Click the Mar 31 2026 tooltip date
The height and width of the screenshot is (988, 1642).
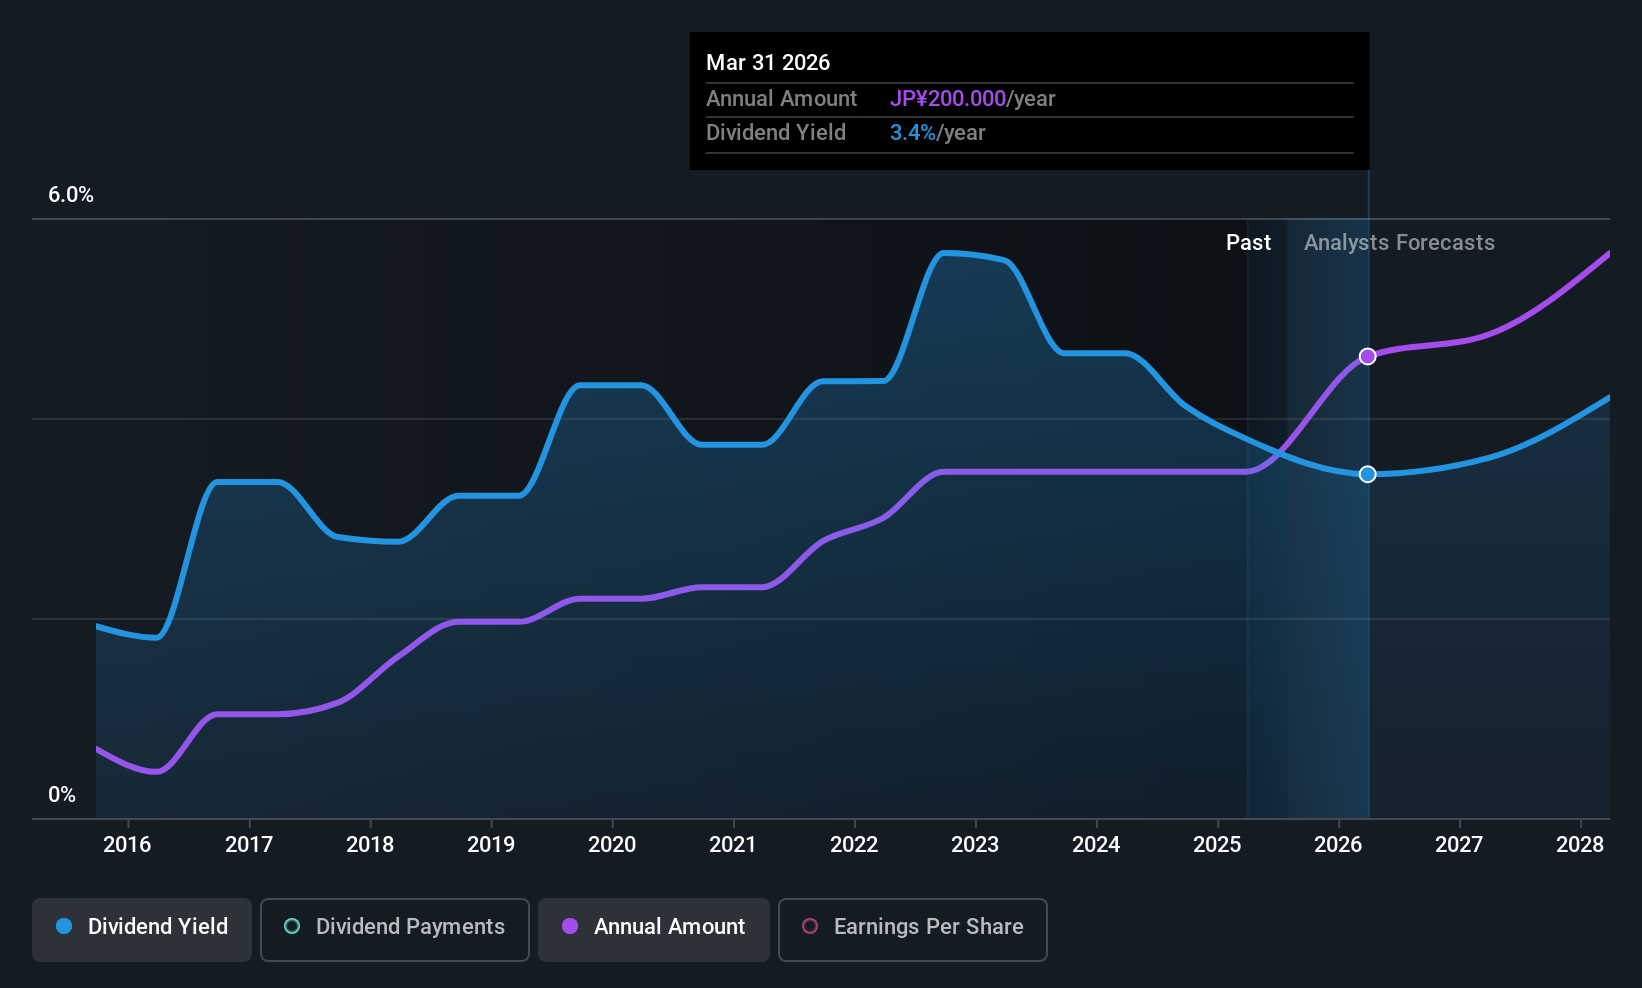768,62
